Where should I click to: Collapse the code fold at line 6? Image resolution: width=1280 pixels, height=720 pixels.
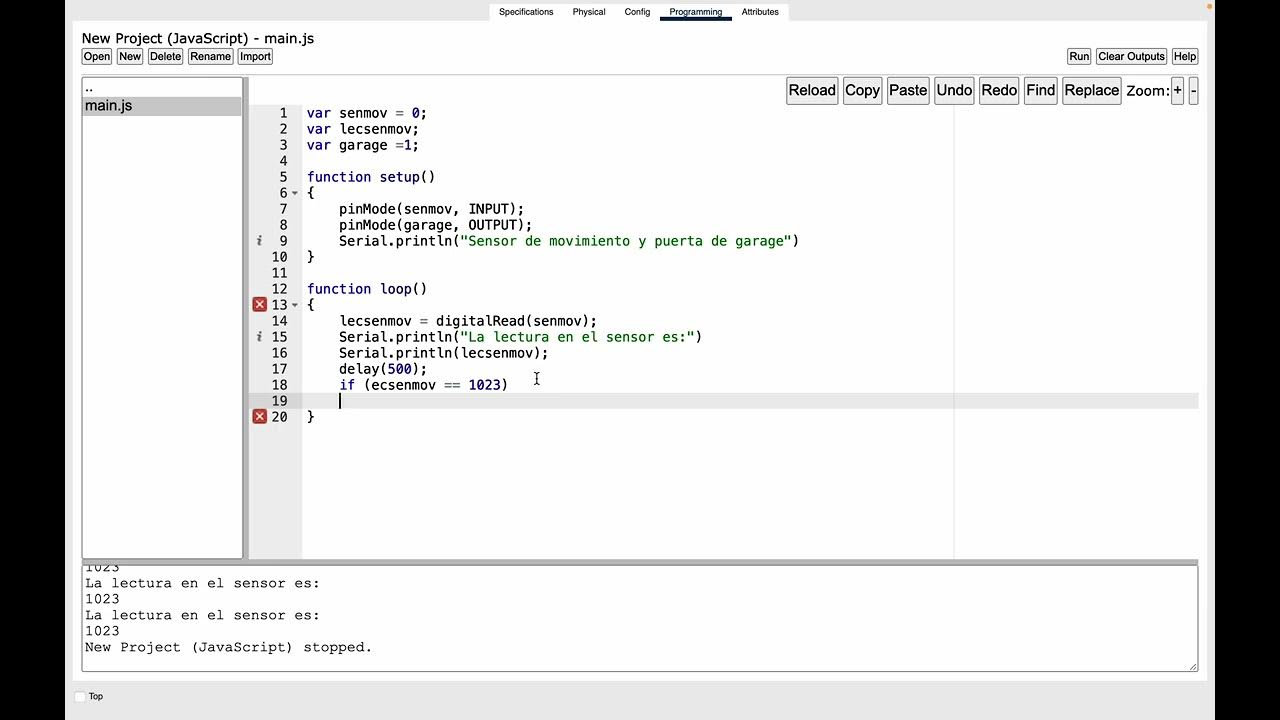[x=295, y=193]
